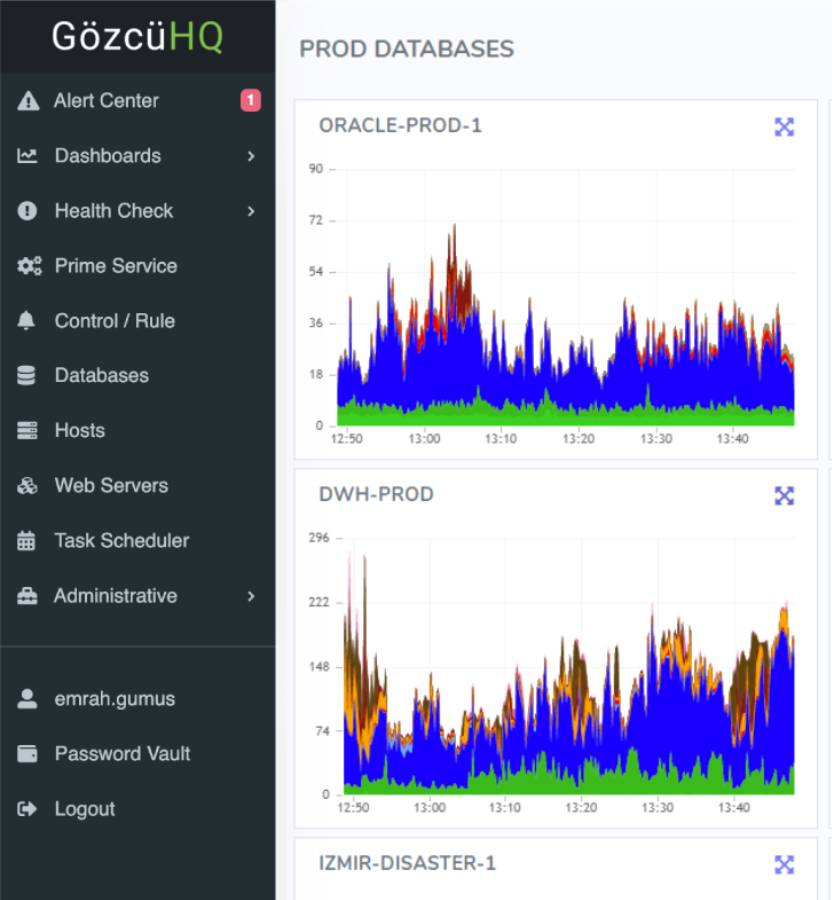Click the 12:50 tick on DWH-PROD chart
The width and height of the screenshot is (832, 900).
353,808
